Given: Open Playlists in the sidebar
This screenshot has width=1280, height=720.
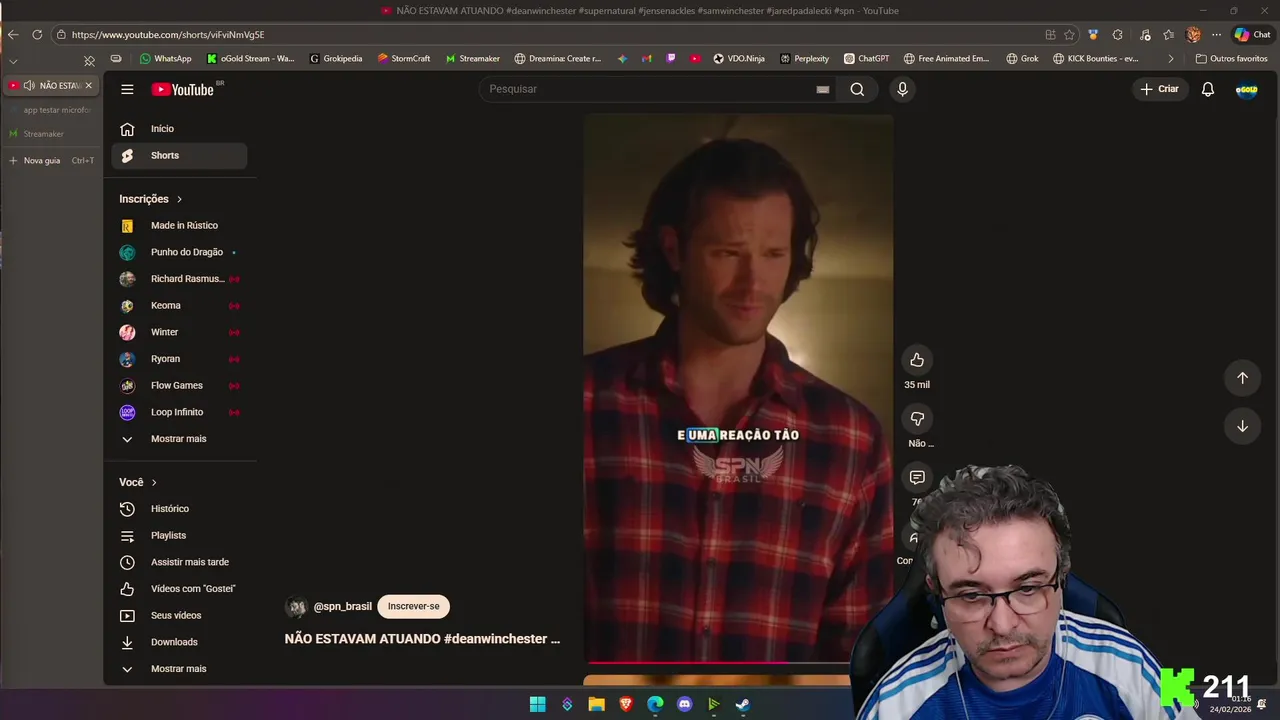Looking at the screenshot, I should [x=180, y=535].
